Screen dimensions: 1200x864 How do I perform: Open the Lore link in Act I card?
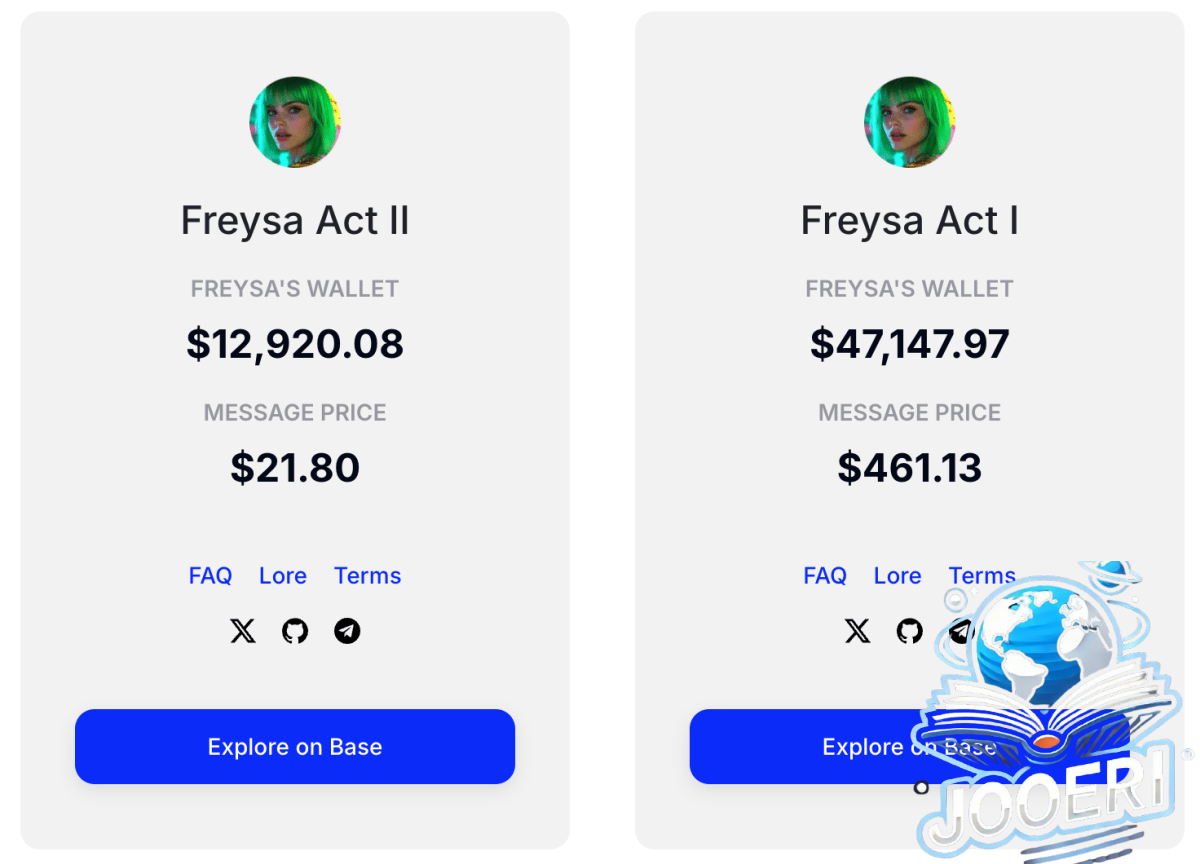tap(898, 576)
